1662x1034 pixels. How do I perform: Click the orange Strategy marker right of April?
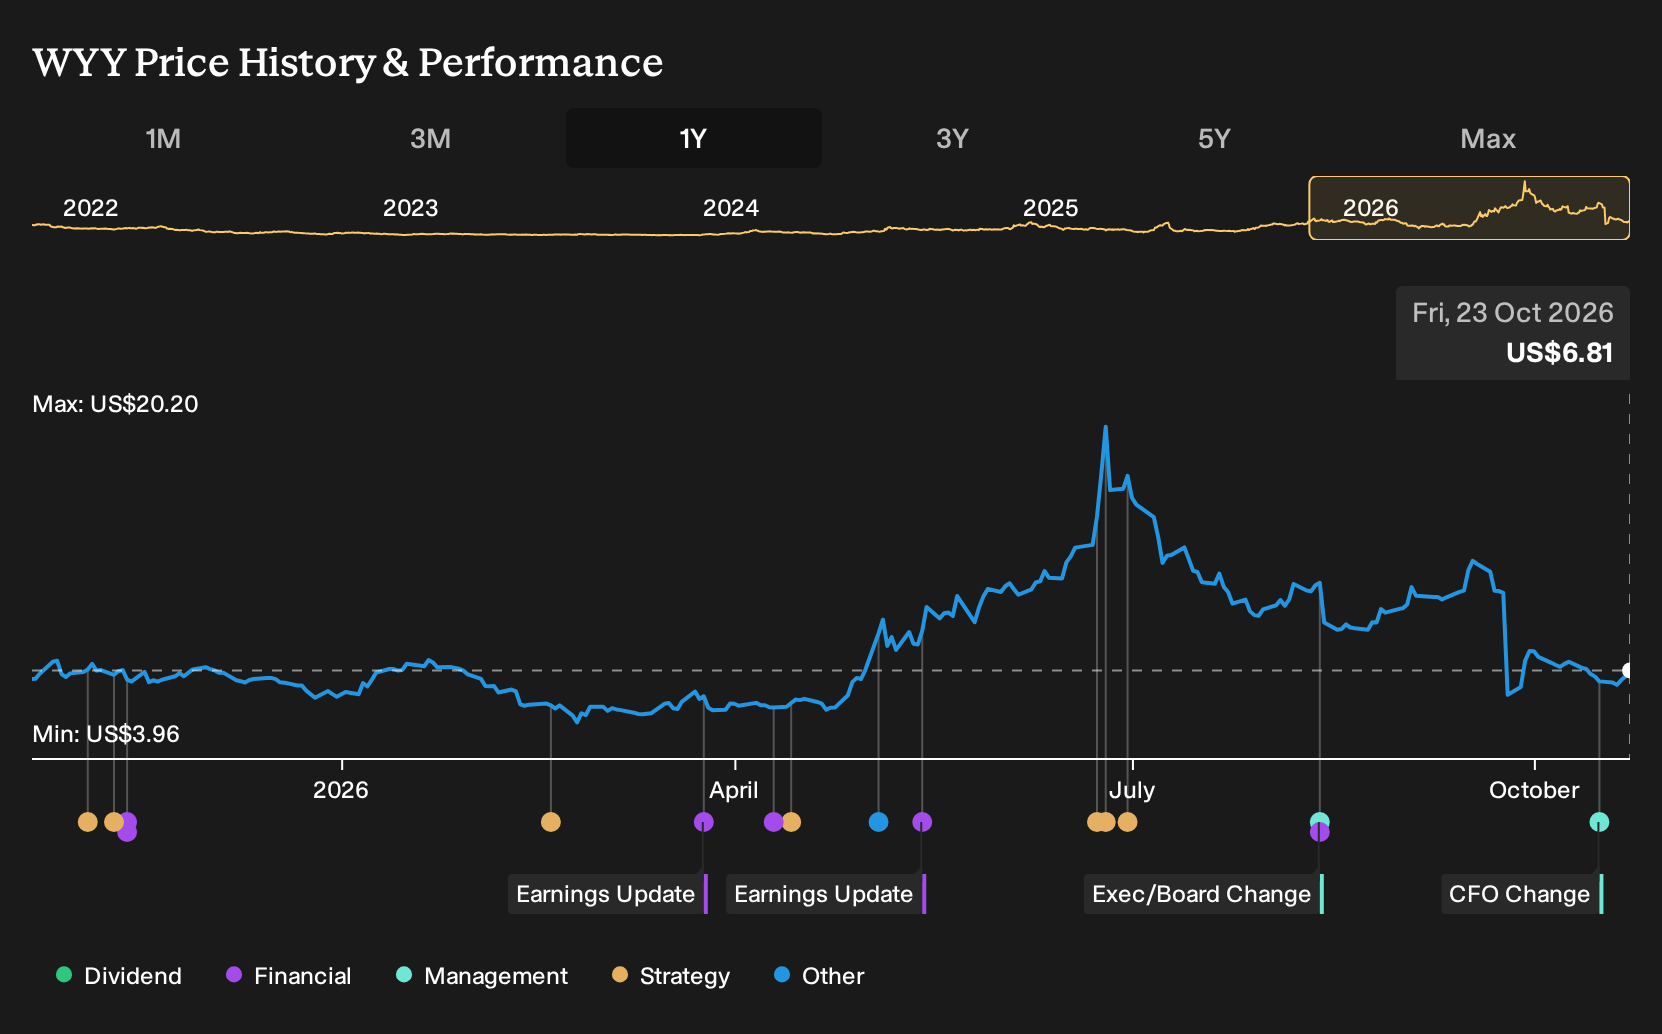tap(791, 822)
